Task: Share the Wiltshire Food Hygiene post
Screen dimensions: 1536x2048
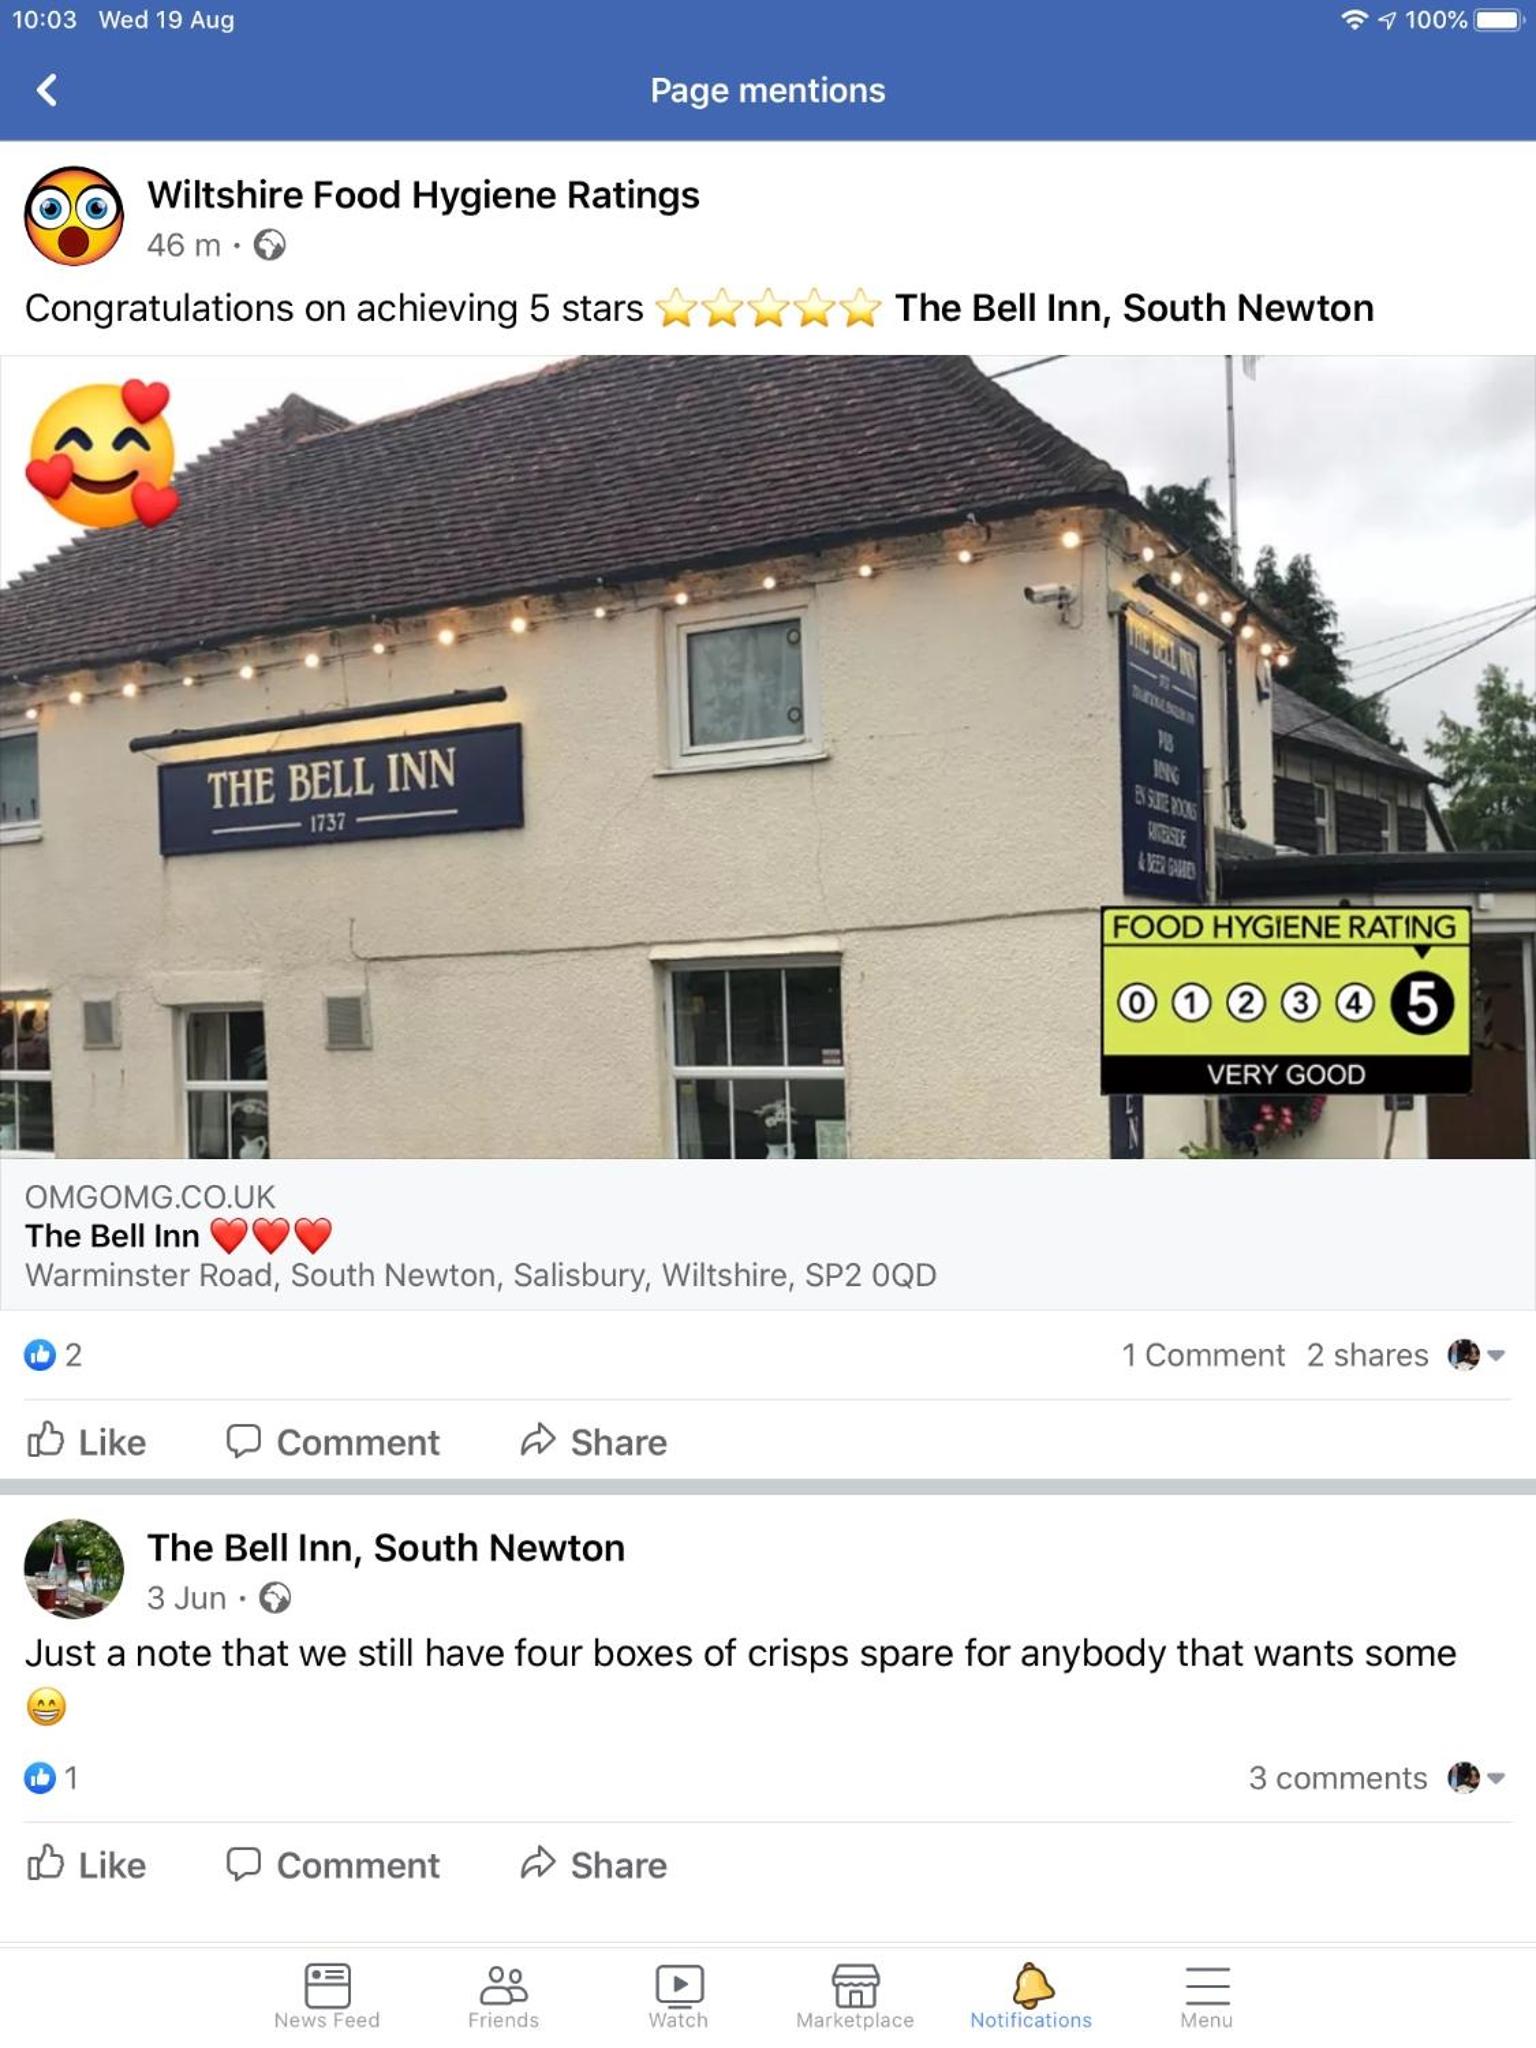Action: [x=593, y=1441]
